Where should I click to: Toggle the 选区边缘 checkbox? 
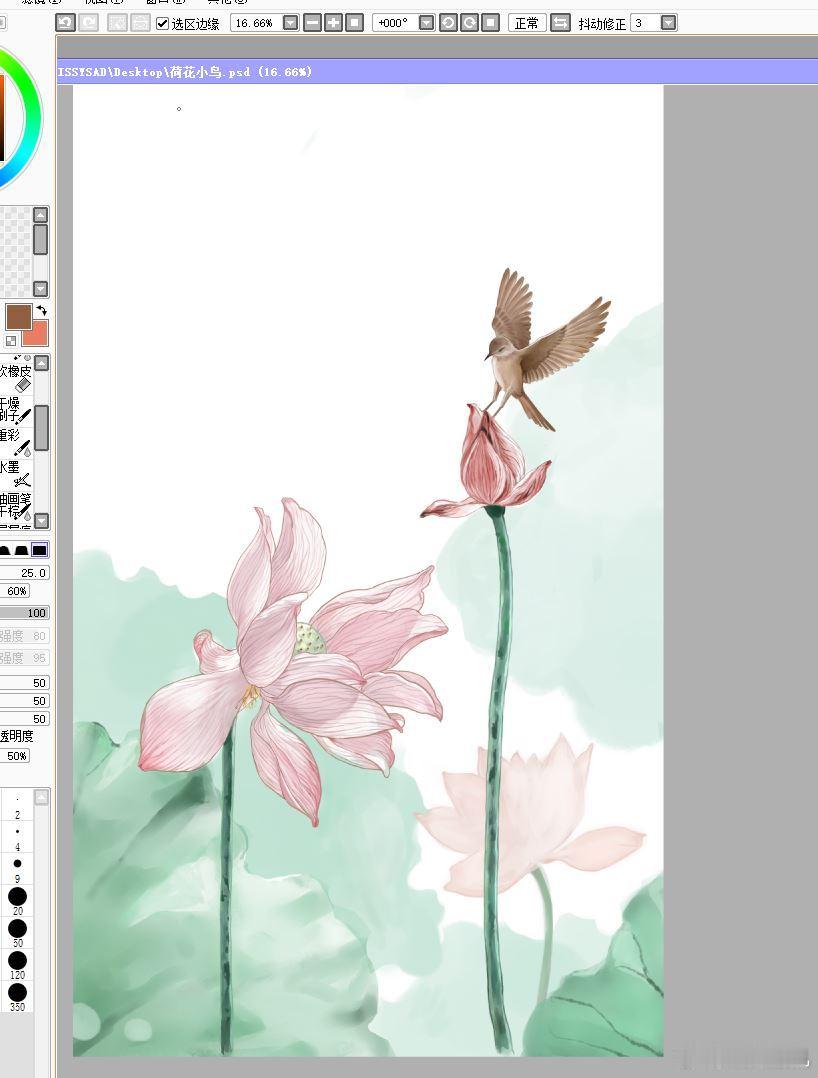click(162, 23)
